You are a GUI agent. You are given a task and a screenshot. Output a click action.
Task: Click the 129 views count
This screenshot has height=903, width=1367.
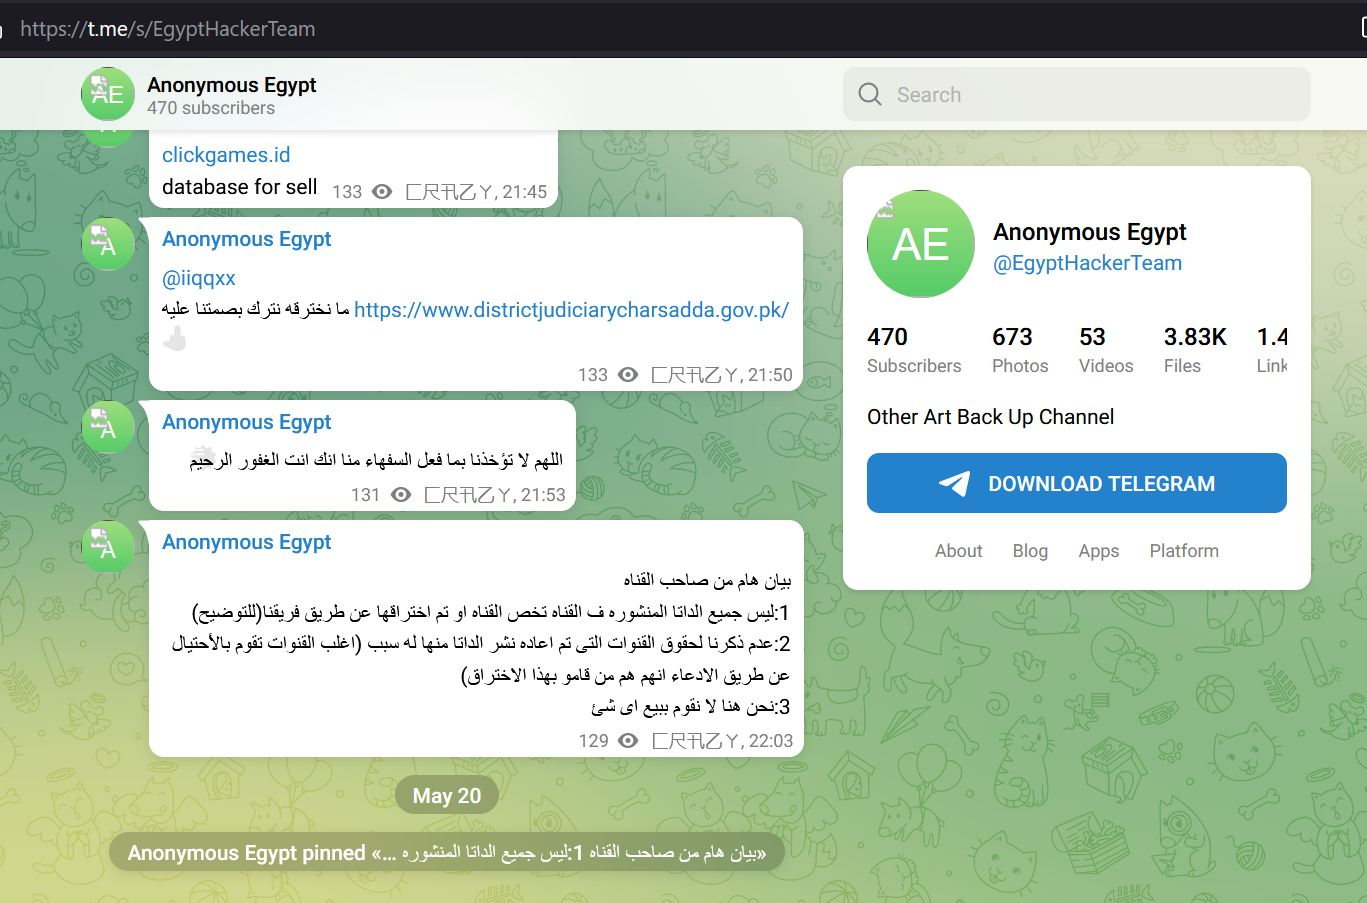pos(593,741)
